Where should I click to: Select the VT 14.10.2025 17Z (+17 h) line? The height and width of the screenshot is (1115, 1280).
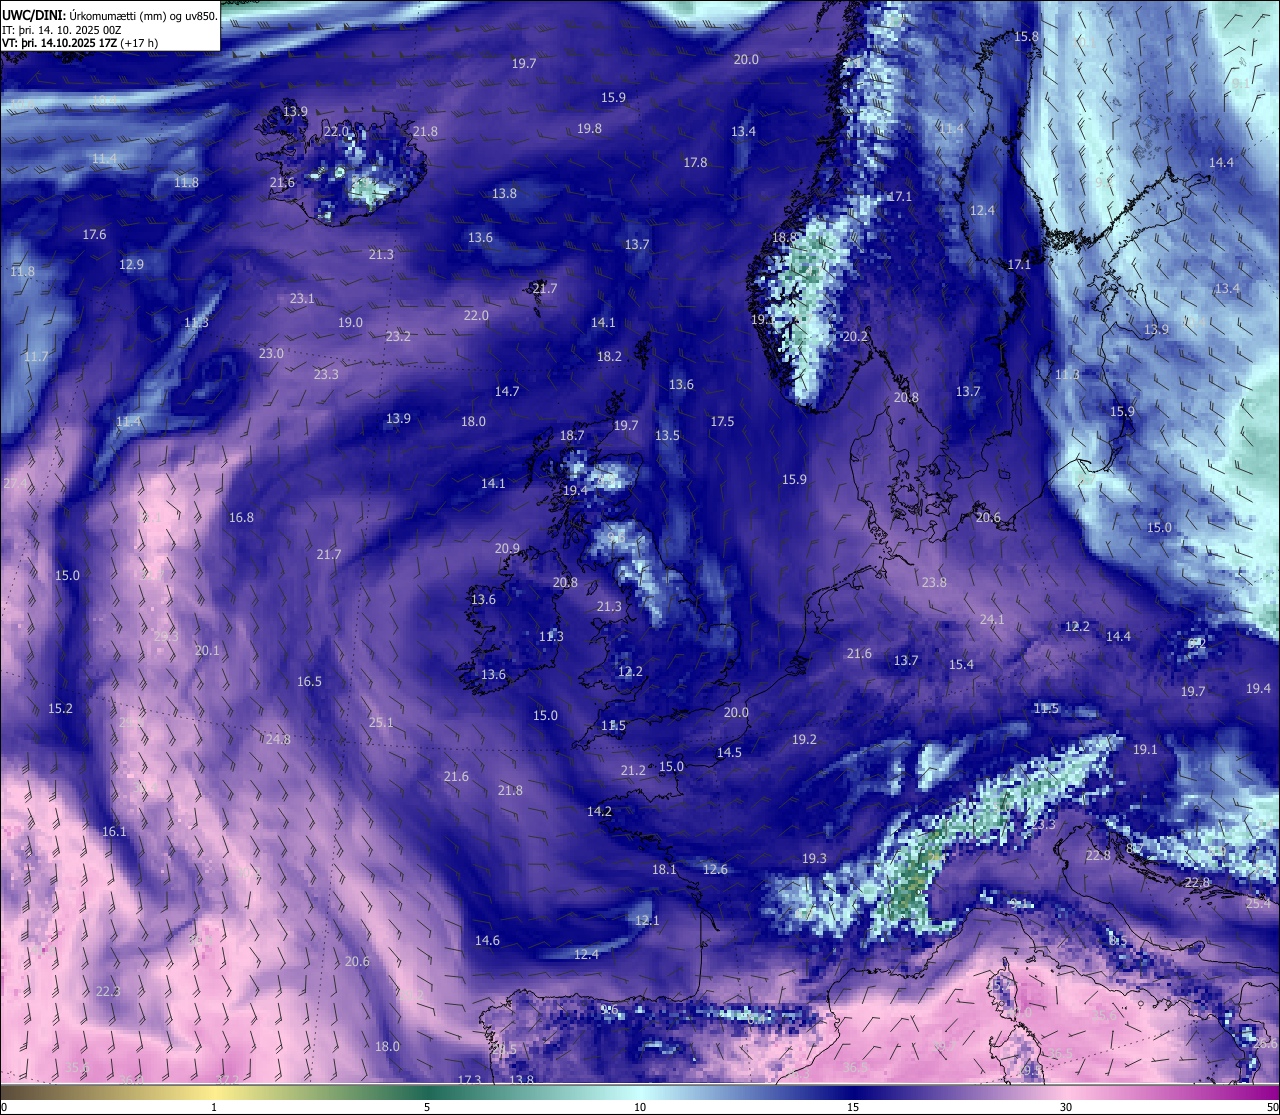(80, 42)
